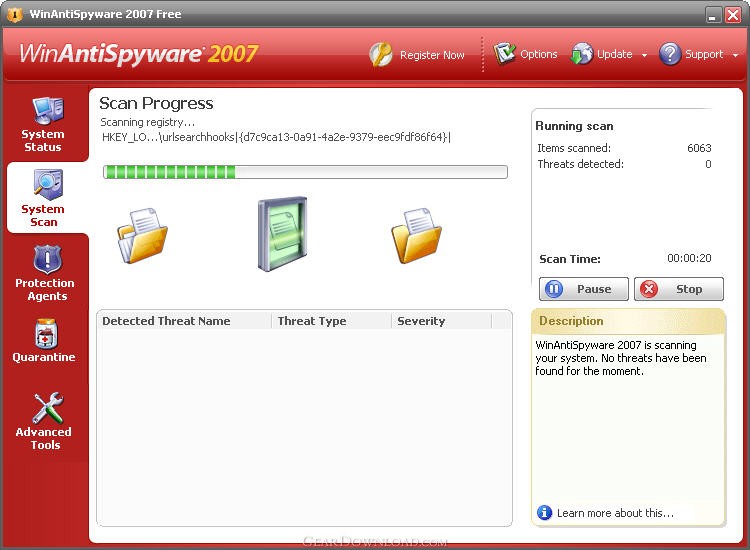Open Learn more about this link
750x550 pixels.
pos(615,513)
